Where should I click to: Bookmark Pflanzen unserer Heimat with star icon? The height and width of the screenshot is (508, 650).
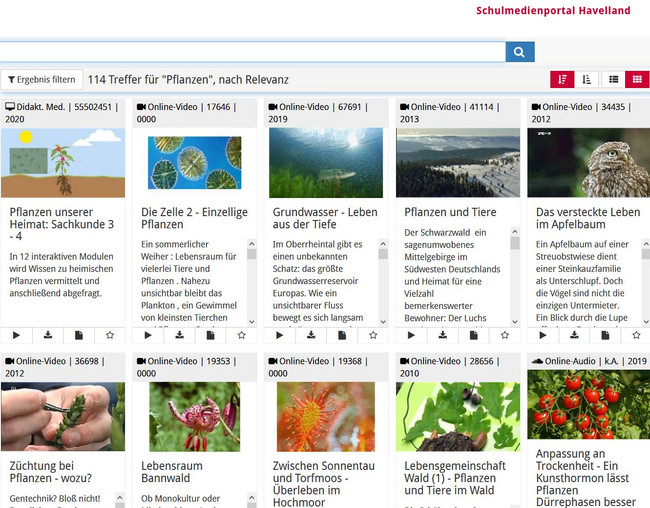pos(110,336)
